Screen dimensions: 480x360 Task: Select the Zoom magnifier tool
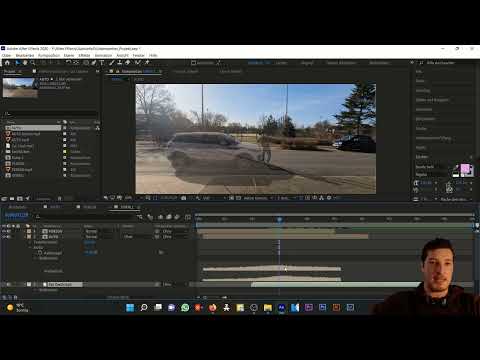pyautogui.click(x=33, y=63)
